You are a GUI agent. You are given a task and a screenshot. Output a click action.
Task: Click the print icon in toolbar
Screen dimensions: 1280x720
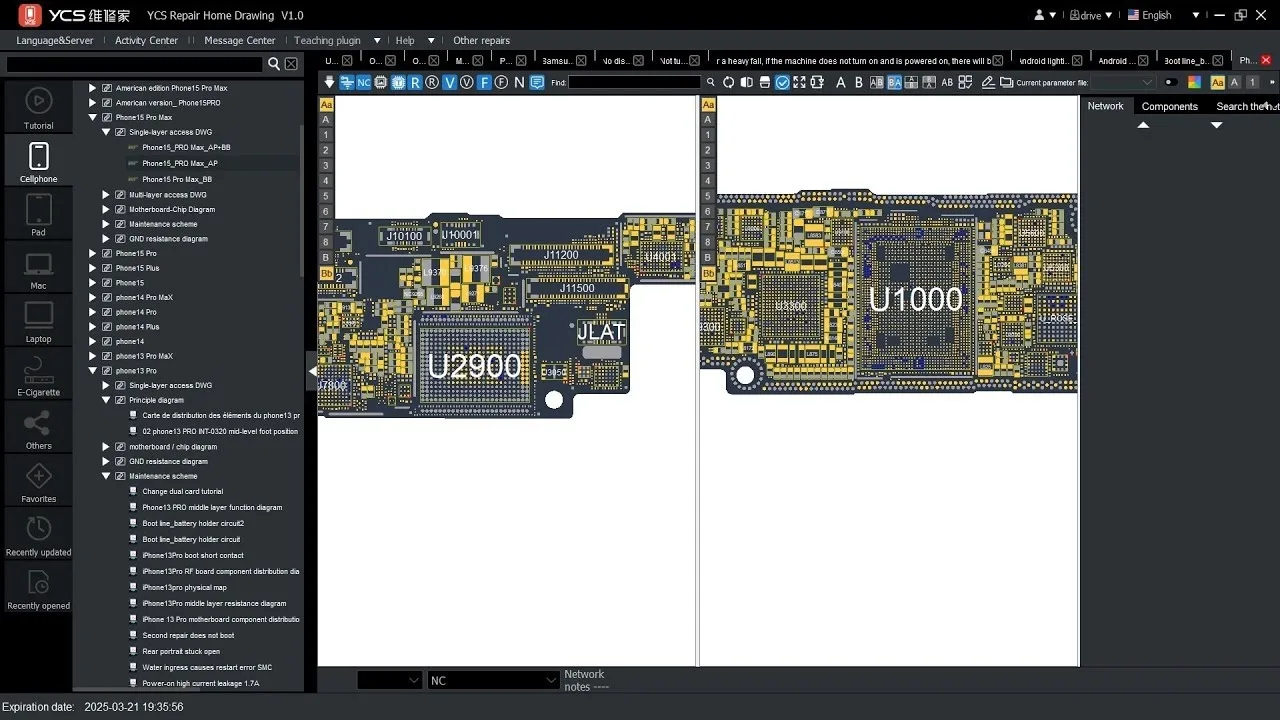[764, 82]
